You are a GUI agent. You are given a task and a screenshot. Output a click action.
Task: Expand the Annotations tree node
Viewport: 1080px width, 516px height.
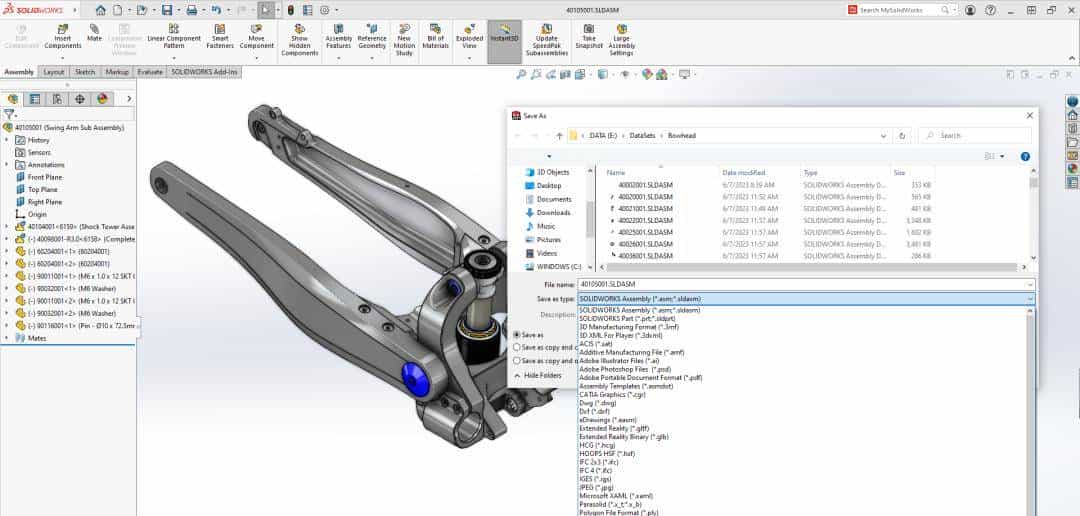coord(6,165)
